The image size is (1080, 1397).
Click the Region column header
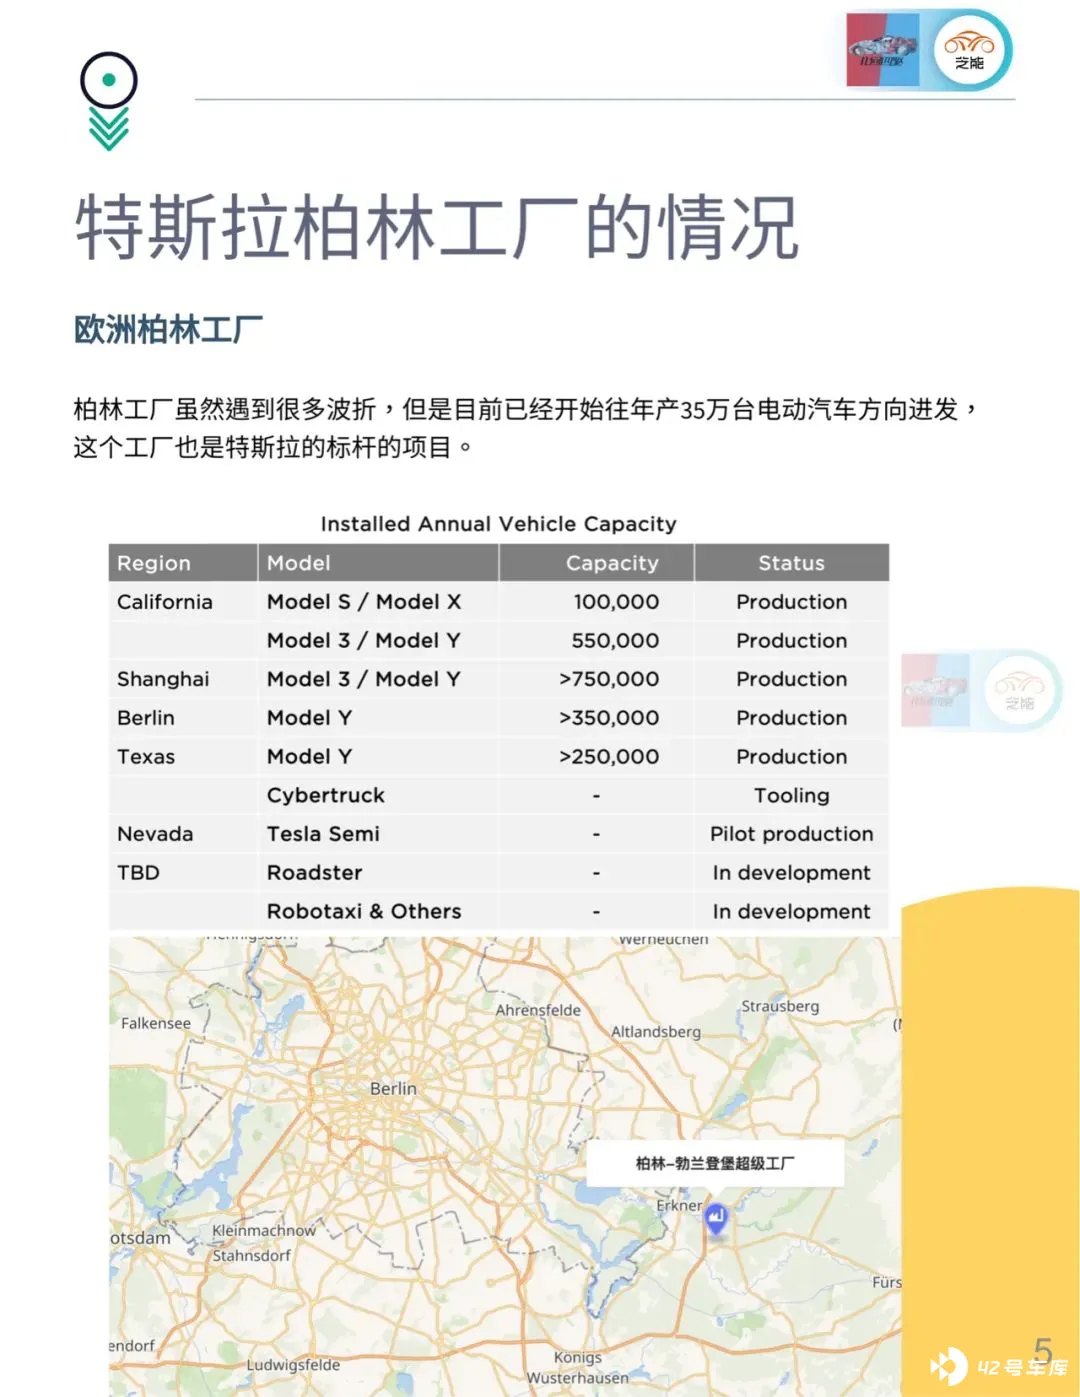click(154, 563)
